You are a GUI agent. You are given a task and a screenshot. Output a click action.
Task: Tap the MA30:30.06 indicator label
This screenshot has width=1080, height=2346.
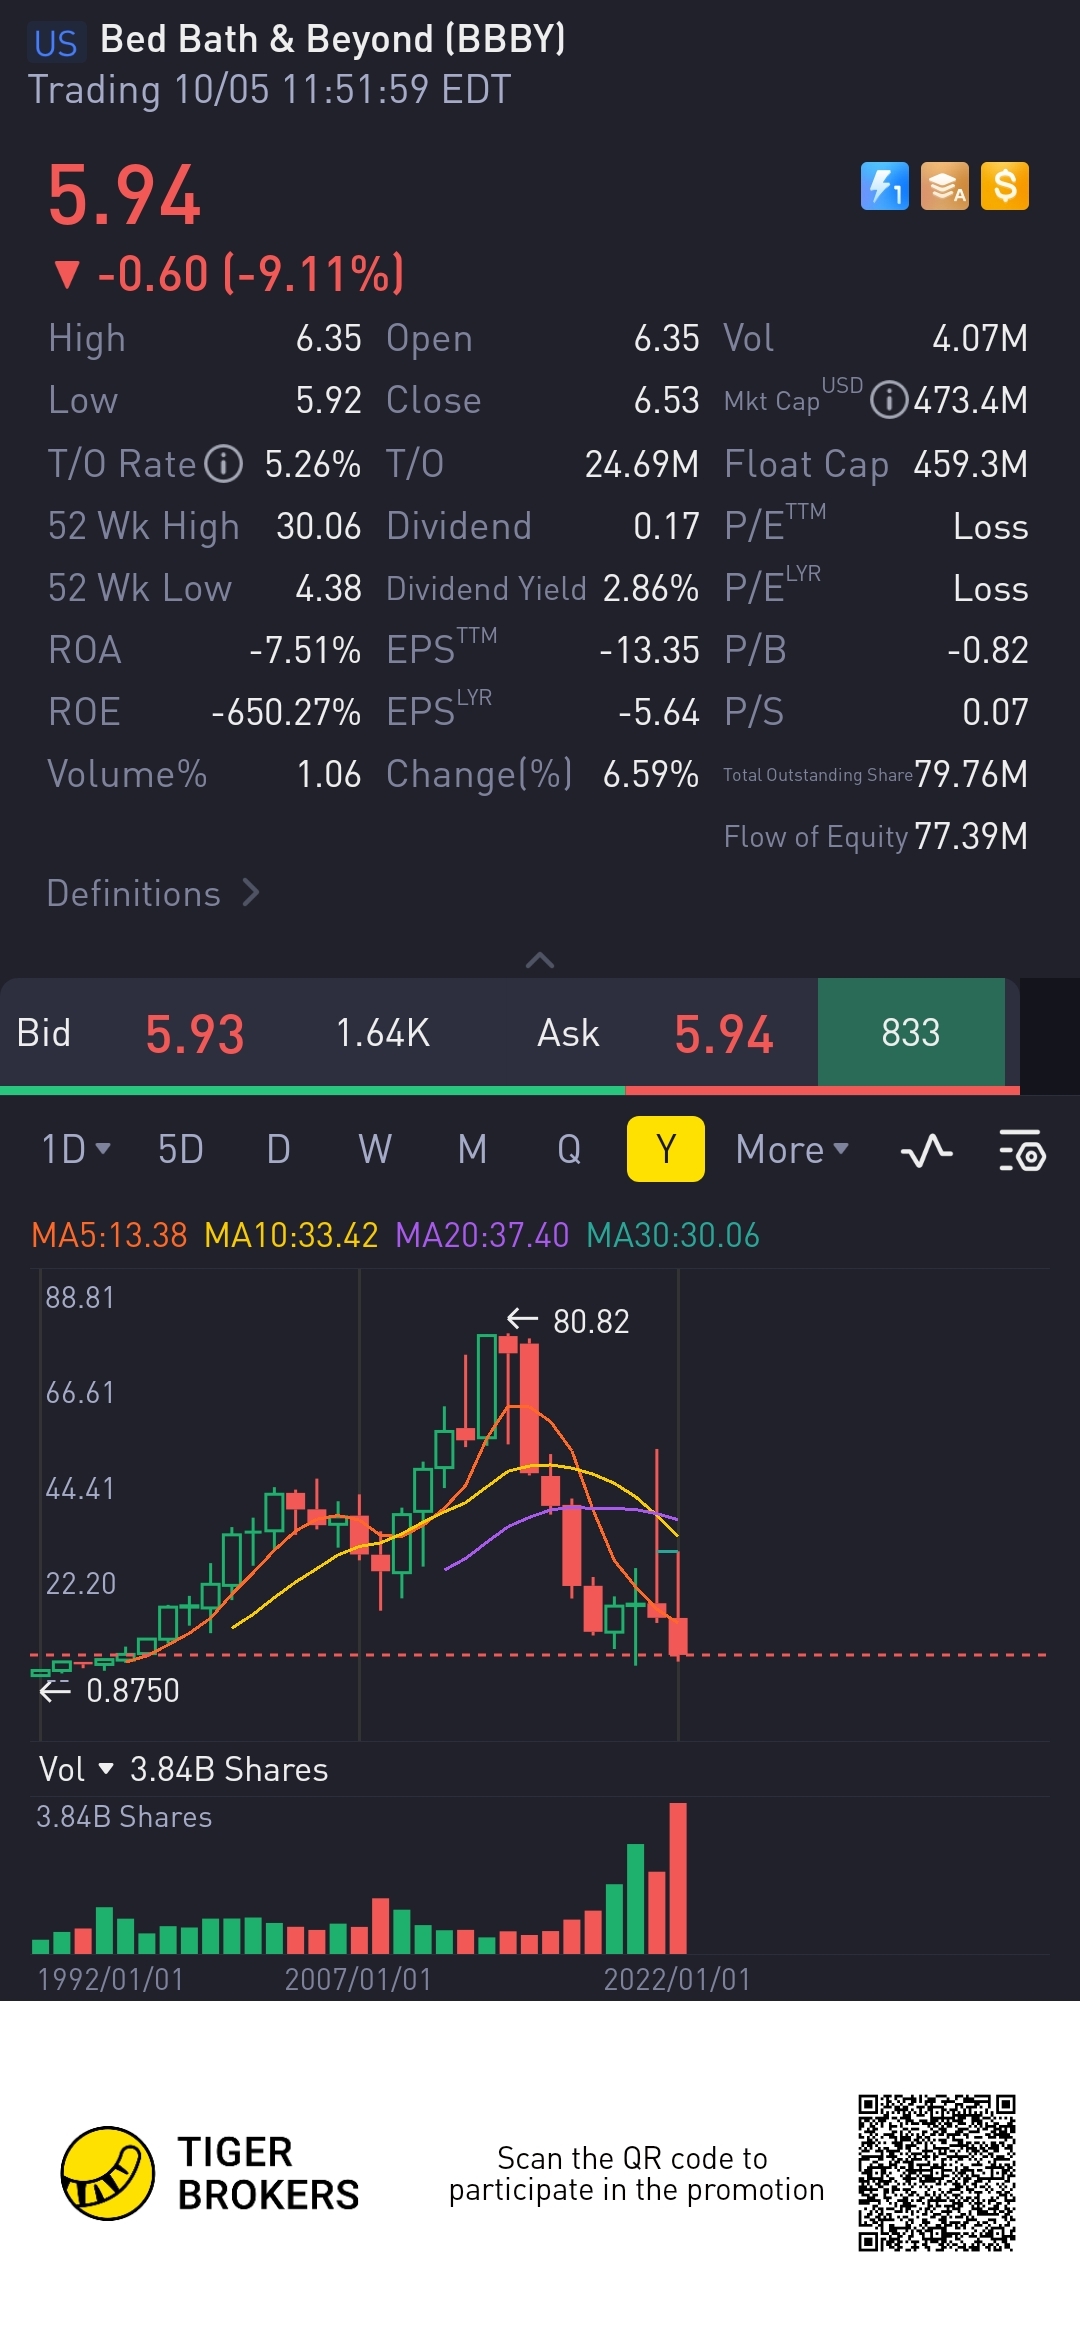673,1235
